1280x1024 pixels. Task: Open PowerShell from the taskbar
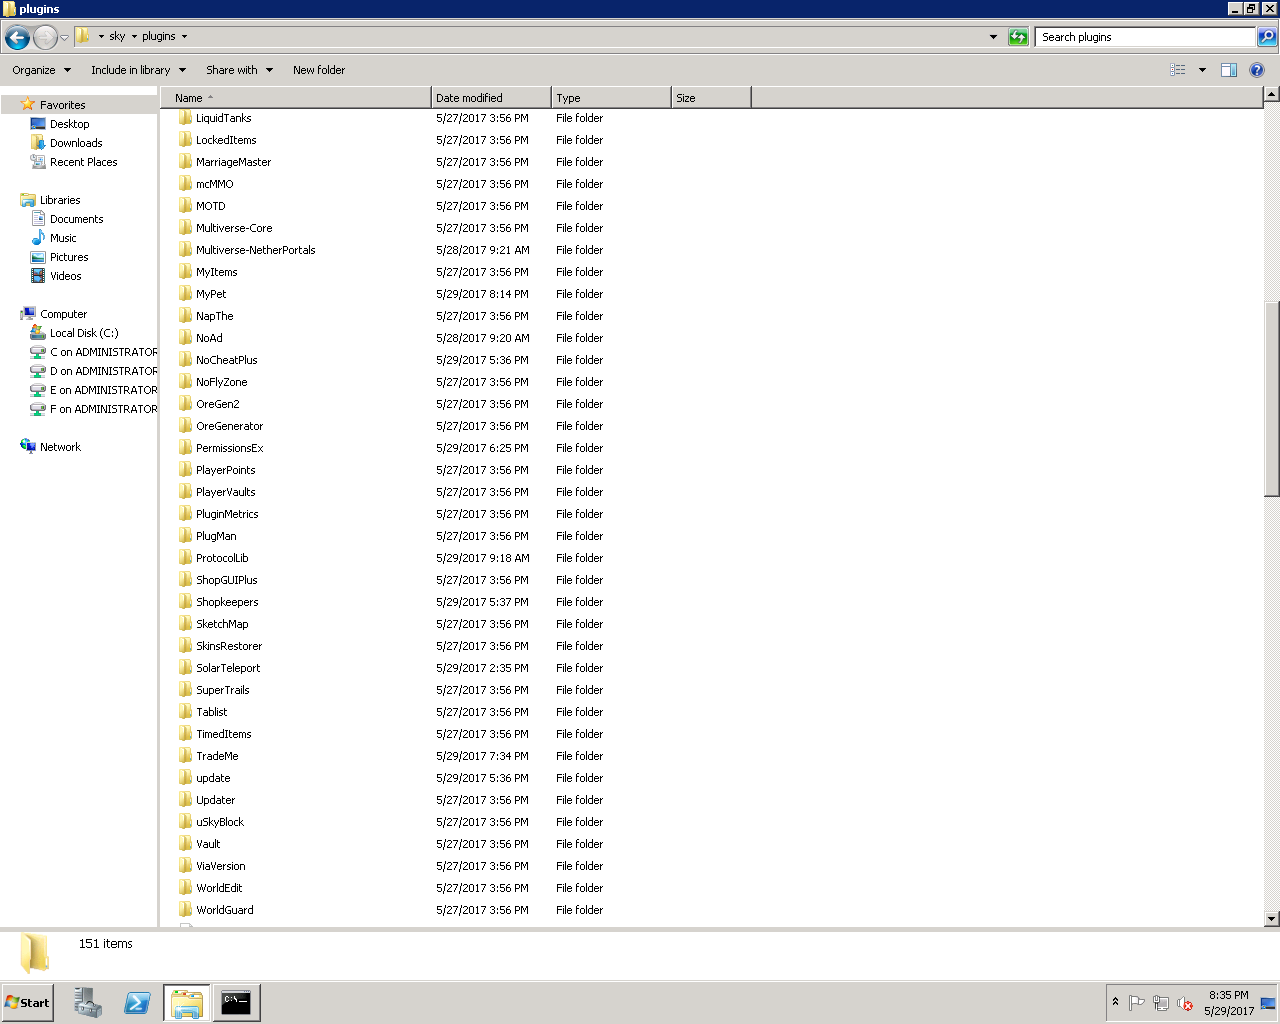137,1003
